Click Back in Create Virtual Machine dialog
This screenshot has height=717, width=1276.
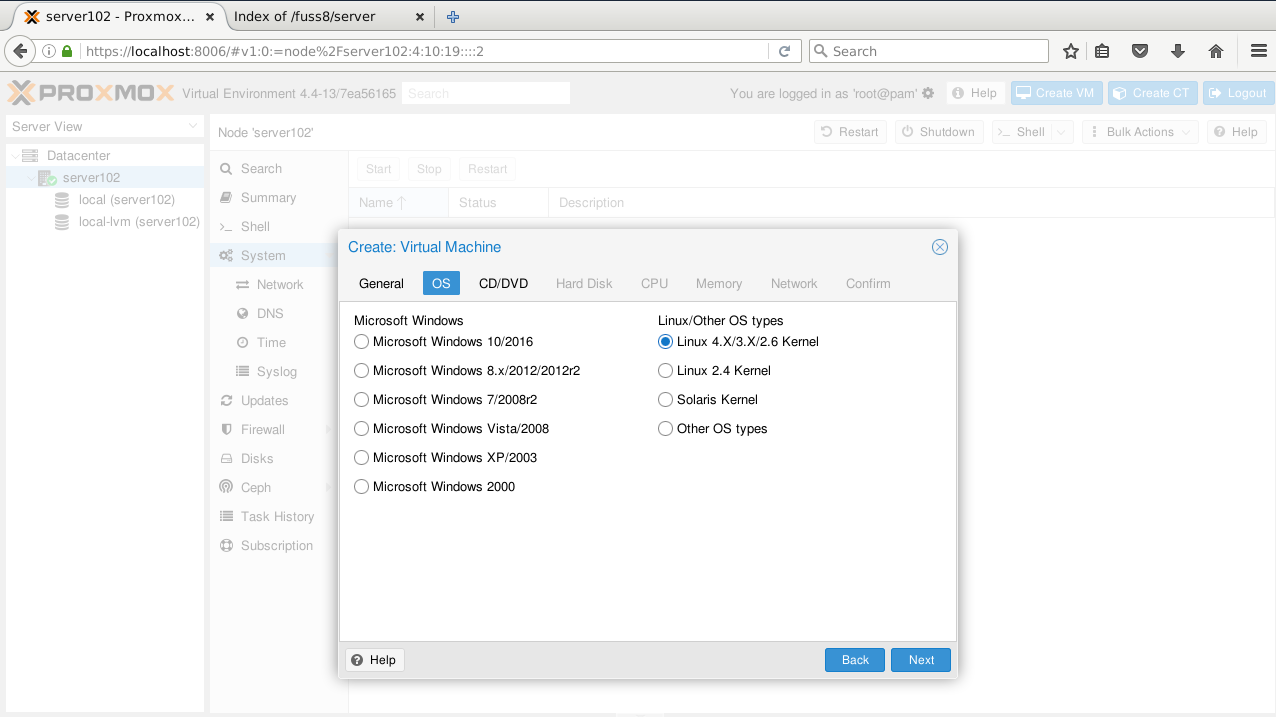coord(855,660)
